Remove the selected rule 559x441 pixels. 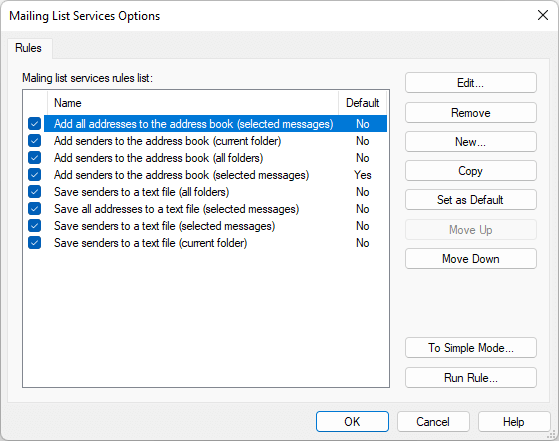471,113
